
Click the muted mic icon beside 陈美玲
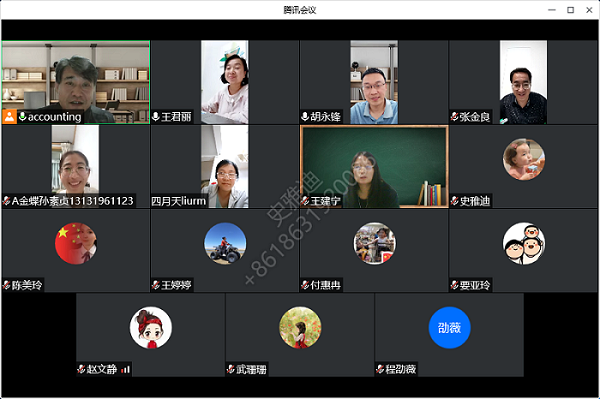pos(7,285)
